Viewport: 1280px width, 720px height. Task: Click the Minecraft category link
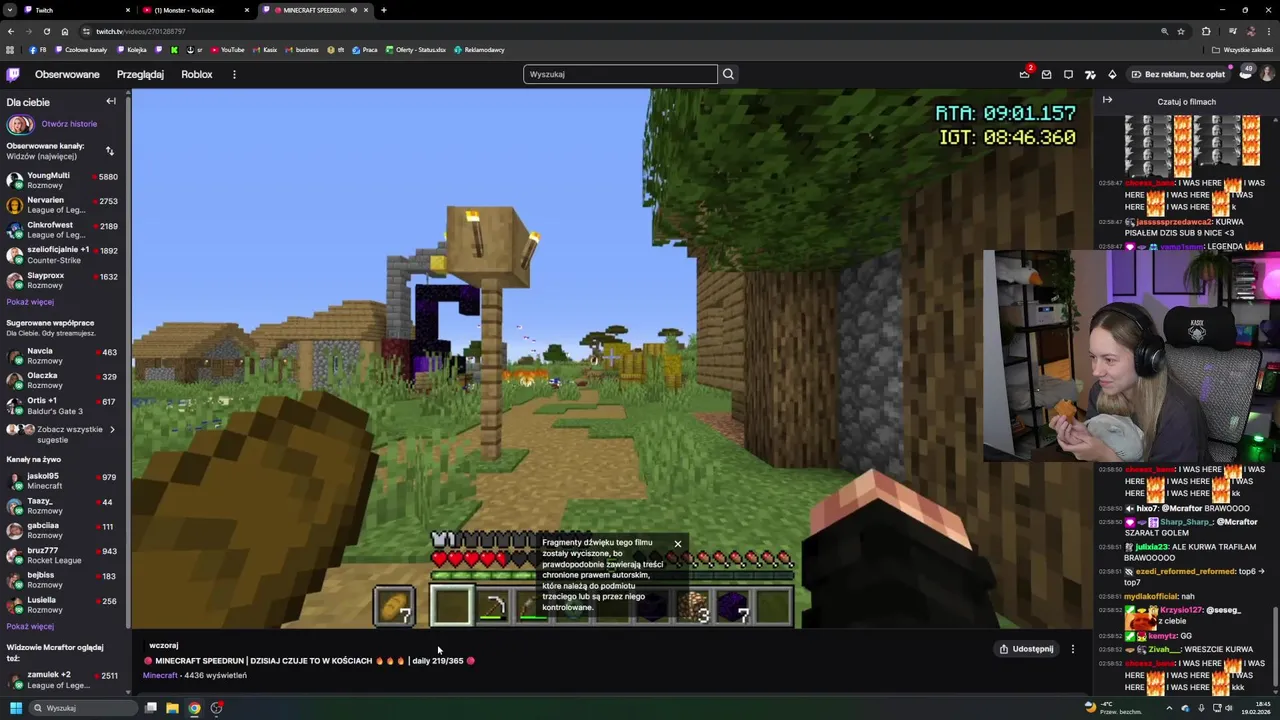[x=160, y=675]
